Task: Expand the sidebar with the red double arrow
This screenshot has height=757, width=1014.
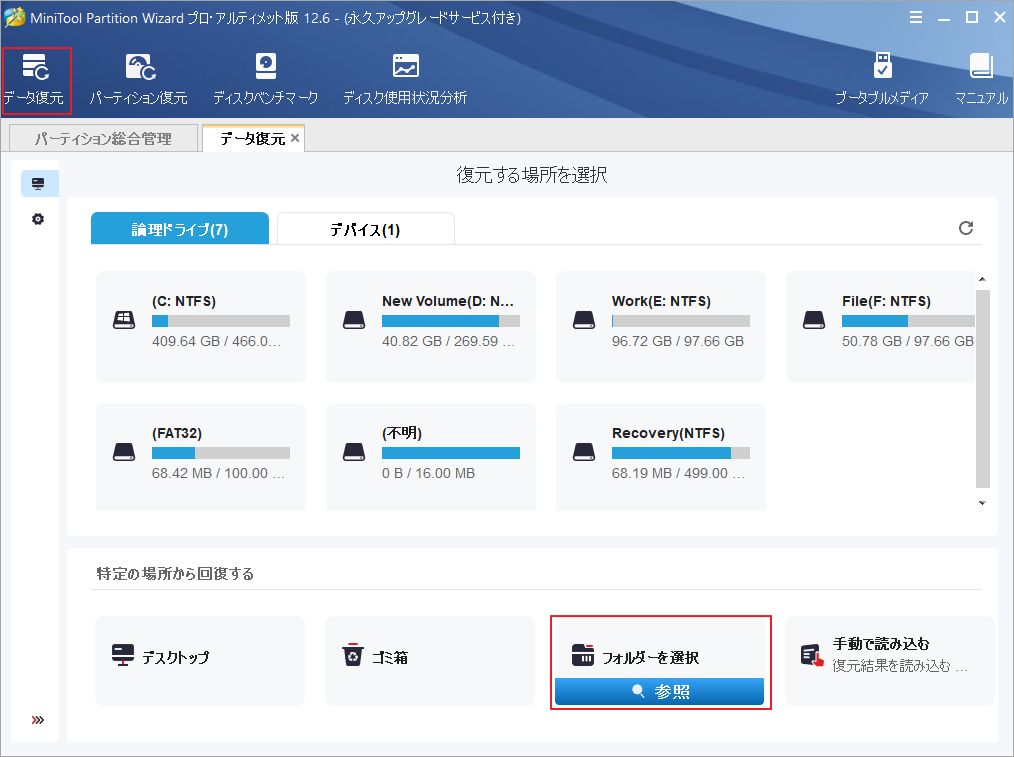Action: 38,720
